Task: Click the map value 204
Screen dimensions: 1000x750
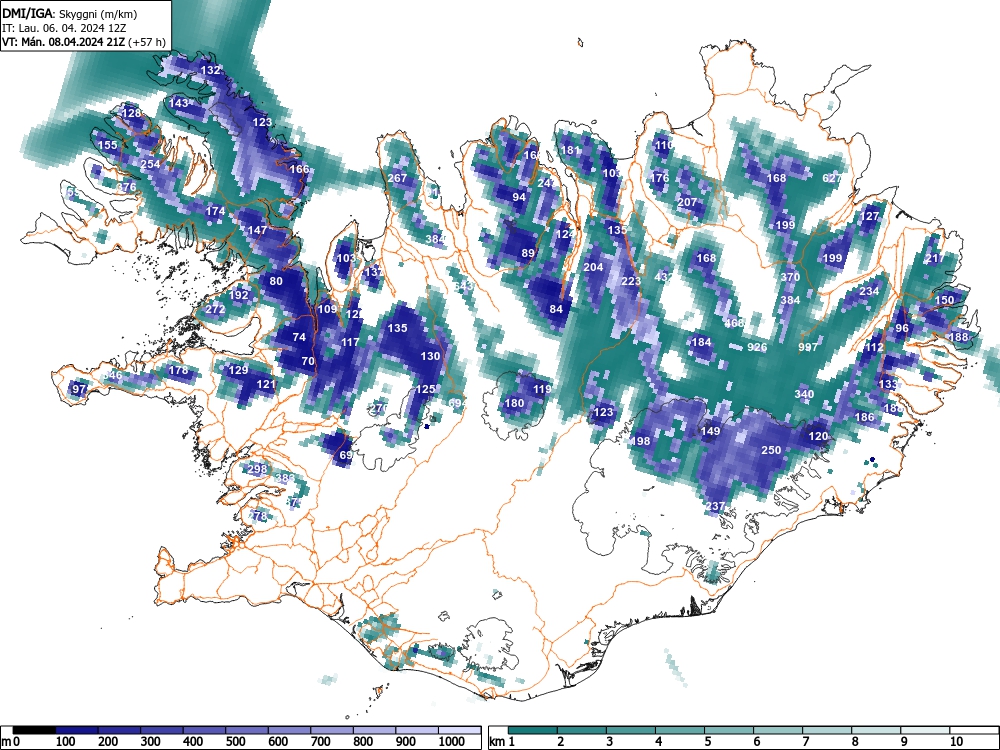Action: tap(593, 267)
